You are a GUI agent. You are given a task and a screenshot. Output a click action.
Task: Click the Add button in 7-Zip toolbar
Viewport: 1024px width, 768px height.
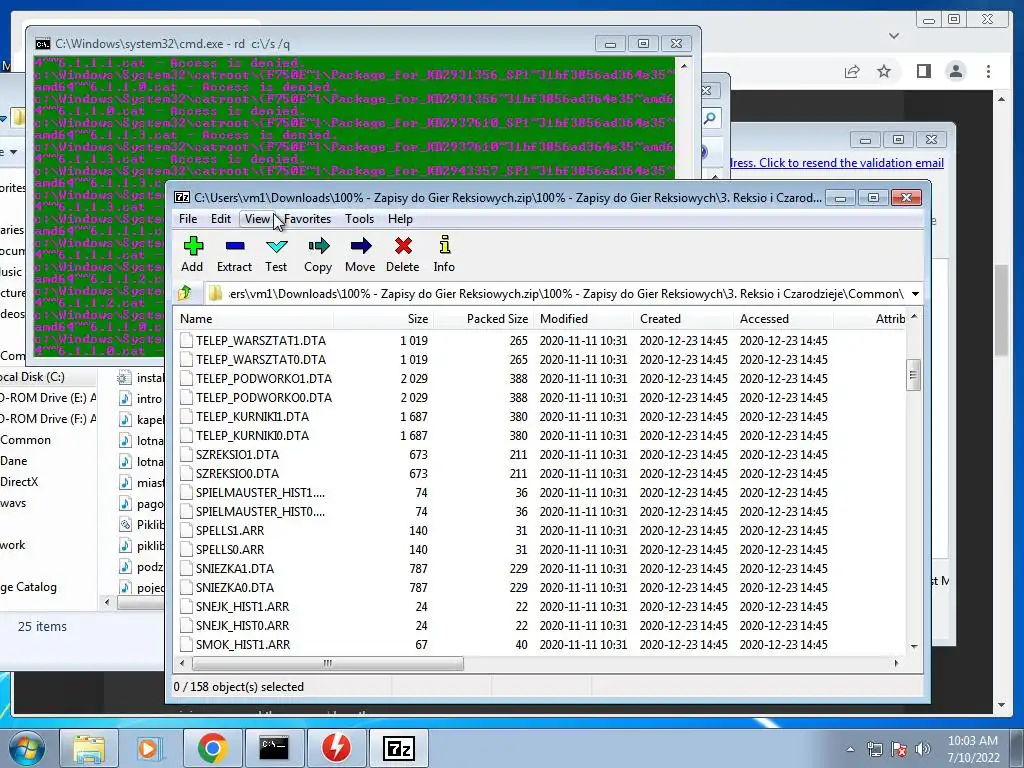click(x=192, y=254)
